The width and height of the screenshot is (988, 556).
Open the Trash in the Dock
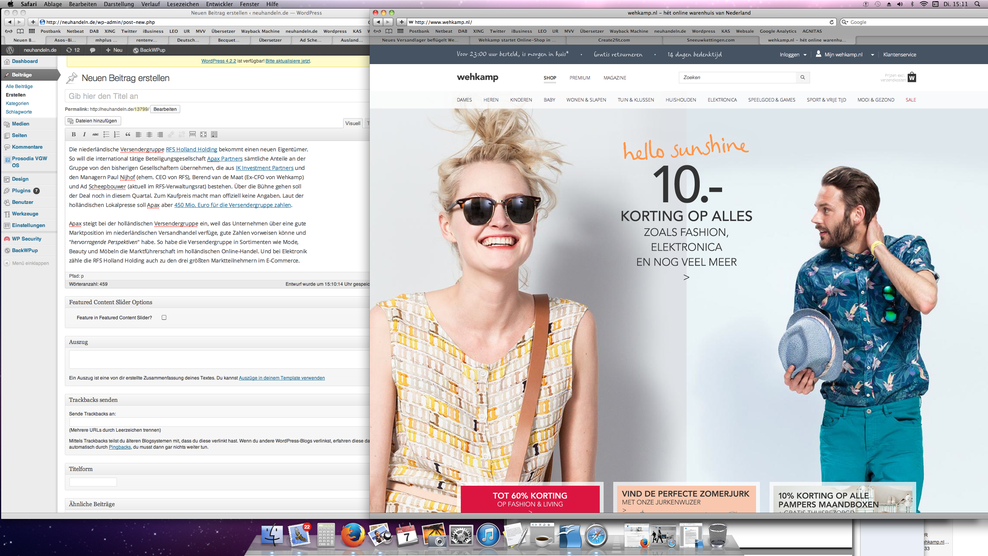(718, 536)
